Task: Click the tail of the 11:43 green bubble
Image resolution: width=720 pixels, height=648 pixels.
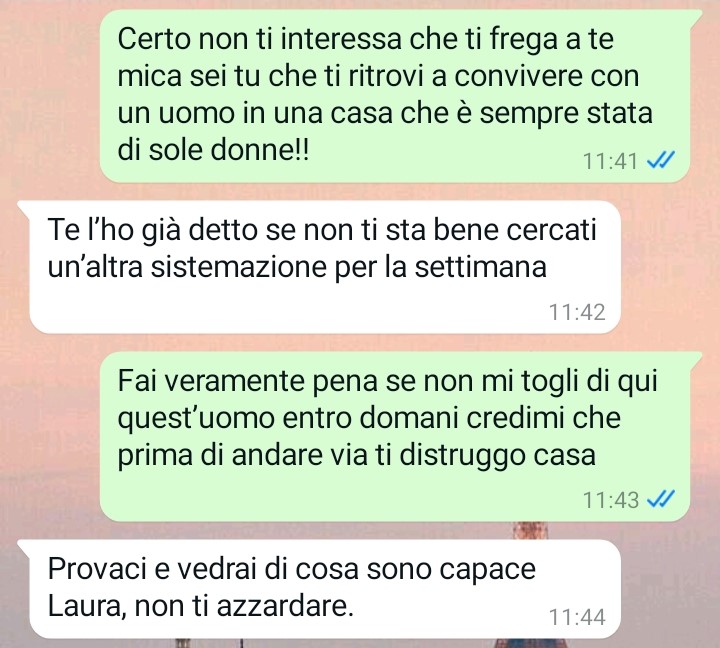Action: [x=695, y=360]
